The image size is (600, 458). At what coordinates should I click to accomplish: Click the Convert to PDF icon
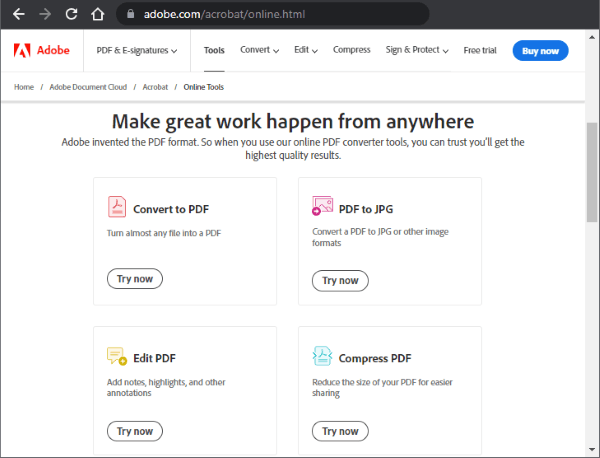117,207
